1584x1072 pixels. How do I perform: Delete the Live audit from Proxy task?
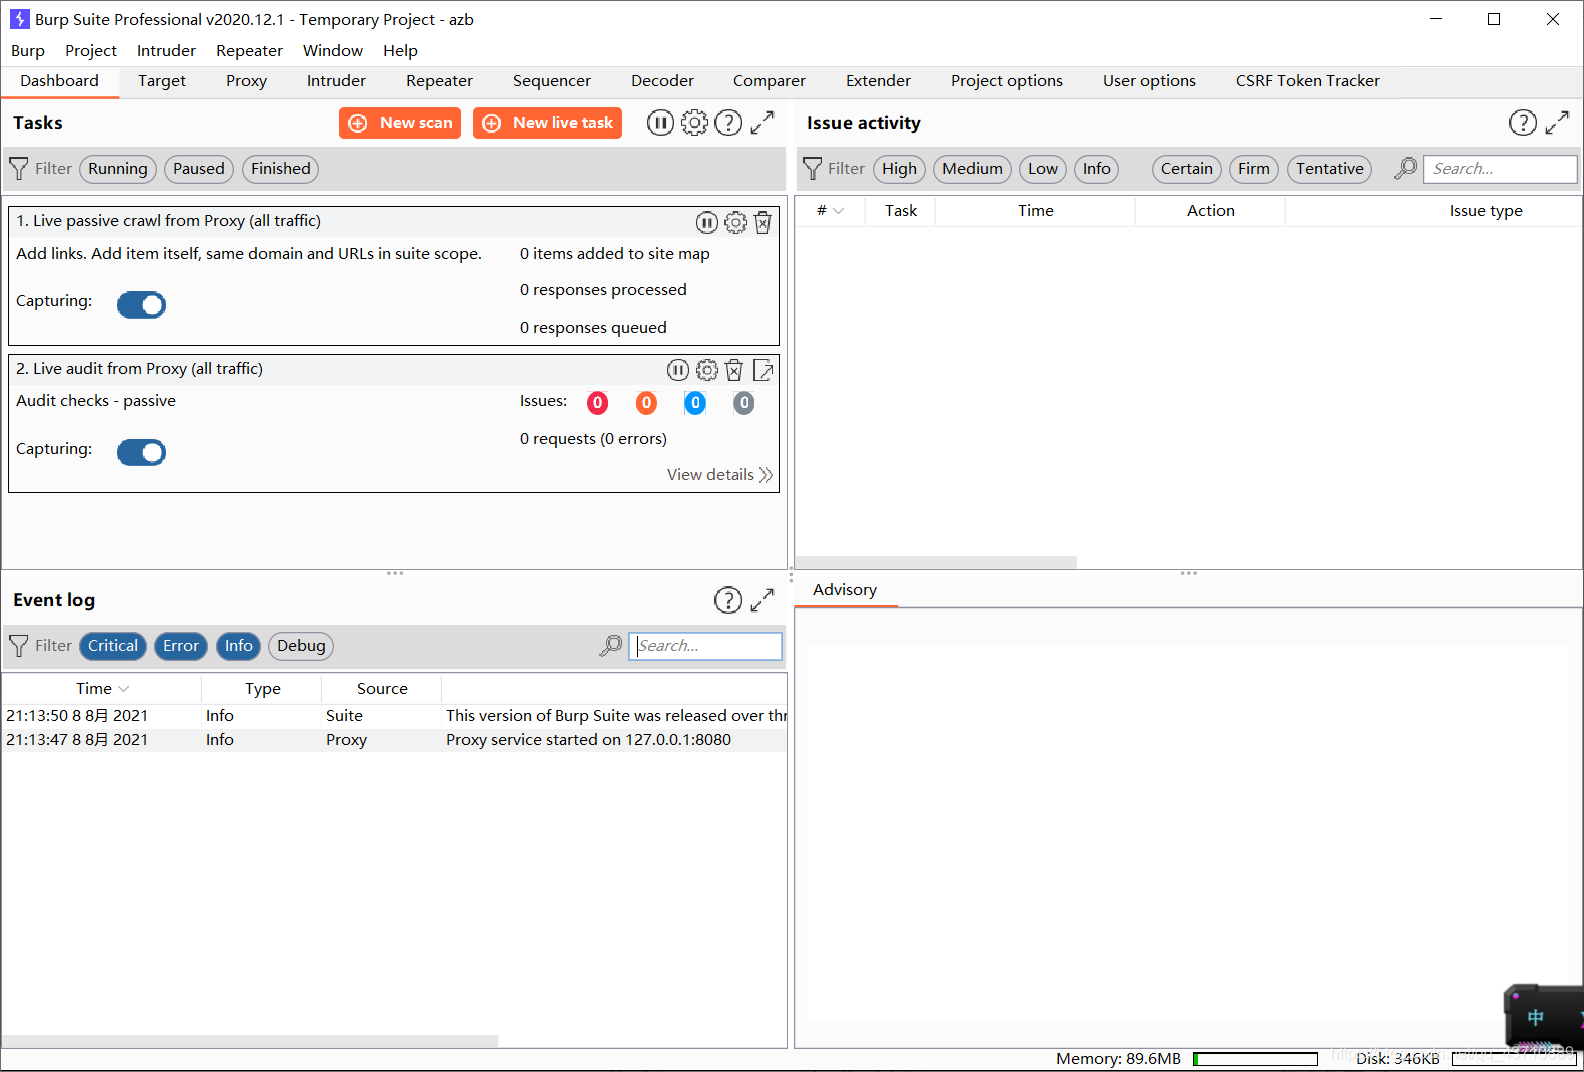click(734, 370)
